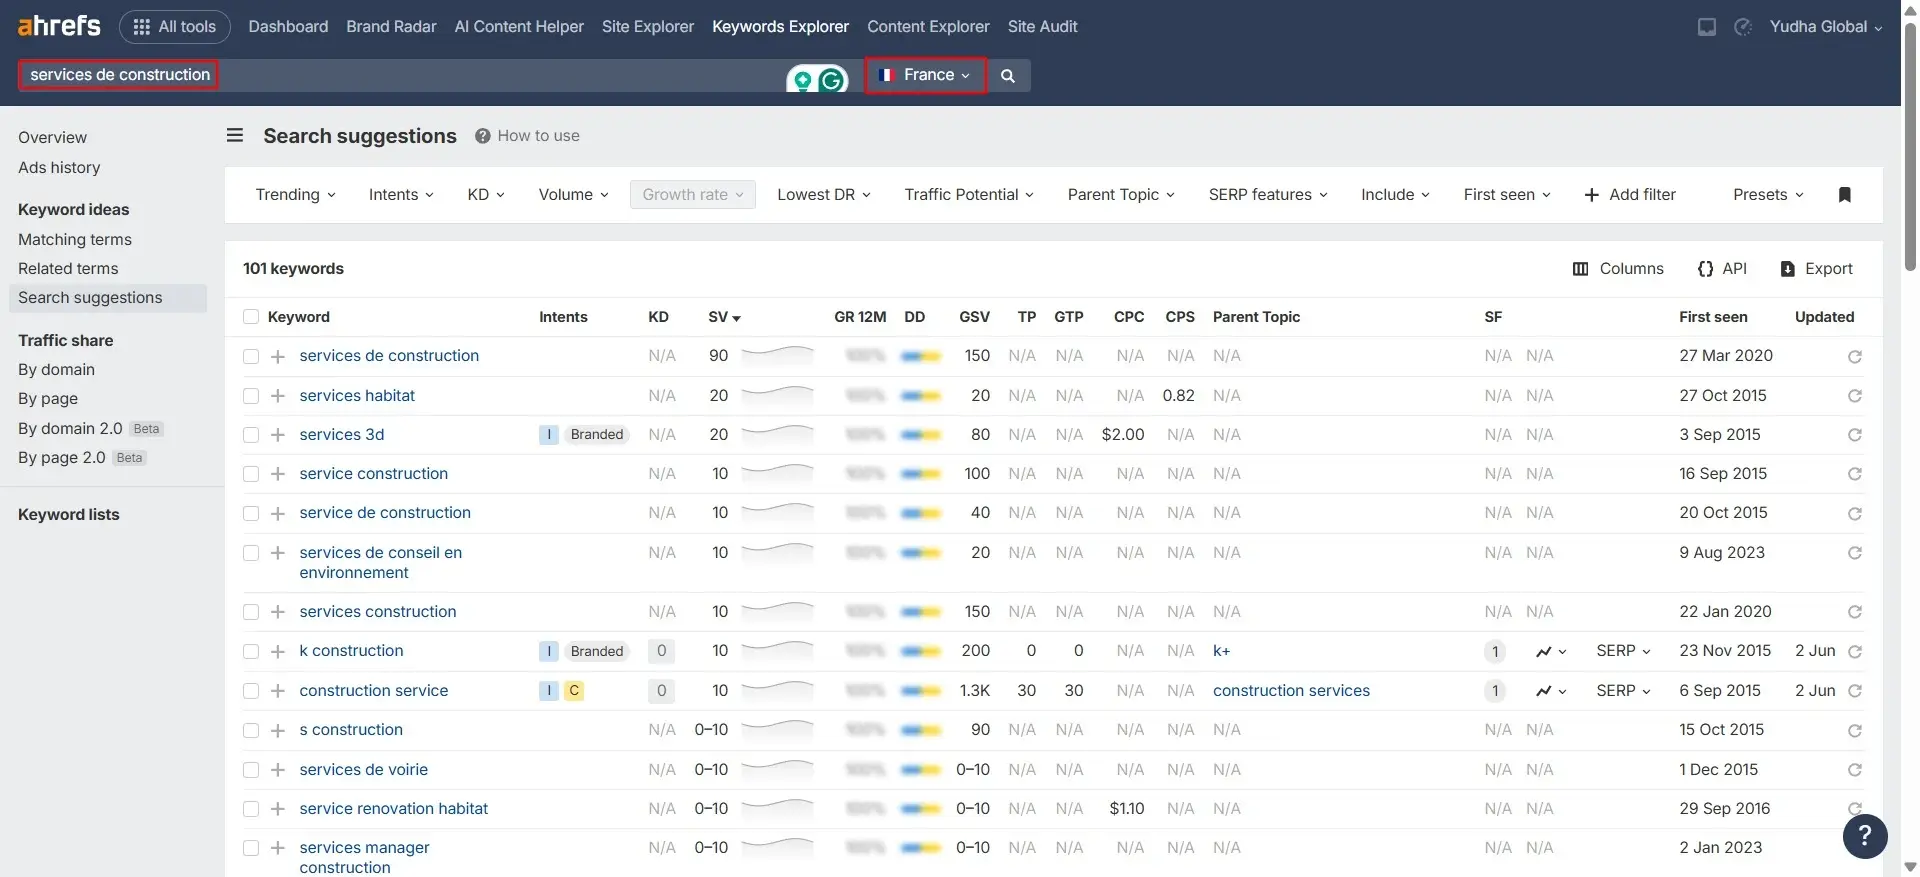The height and width of the screenshot is (877, 1920).
Task: Expand the SERP features filter
Action: tap(1268, 195)
